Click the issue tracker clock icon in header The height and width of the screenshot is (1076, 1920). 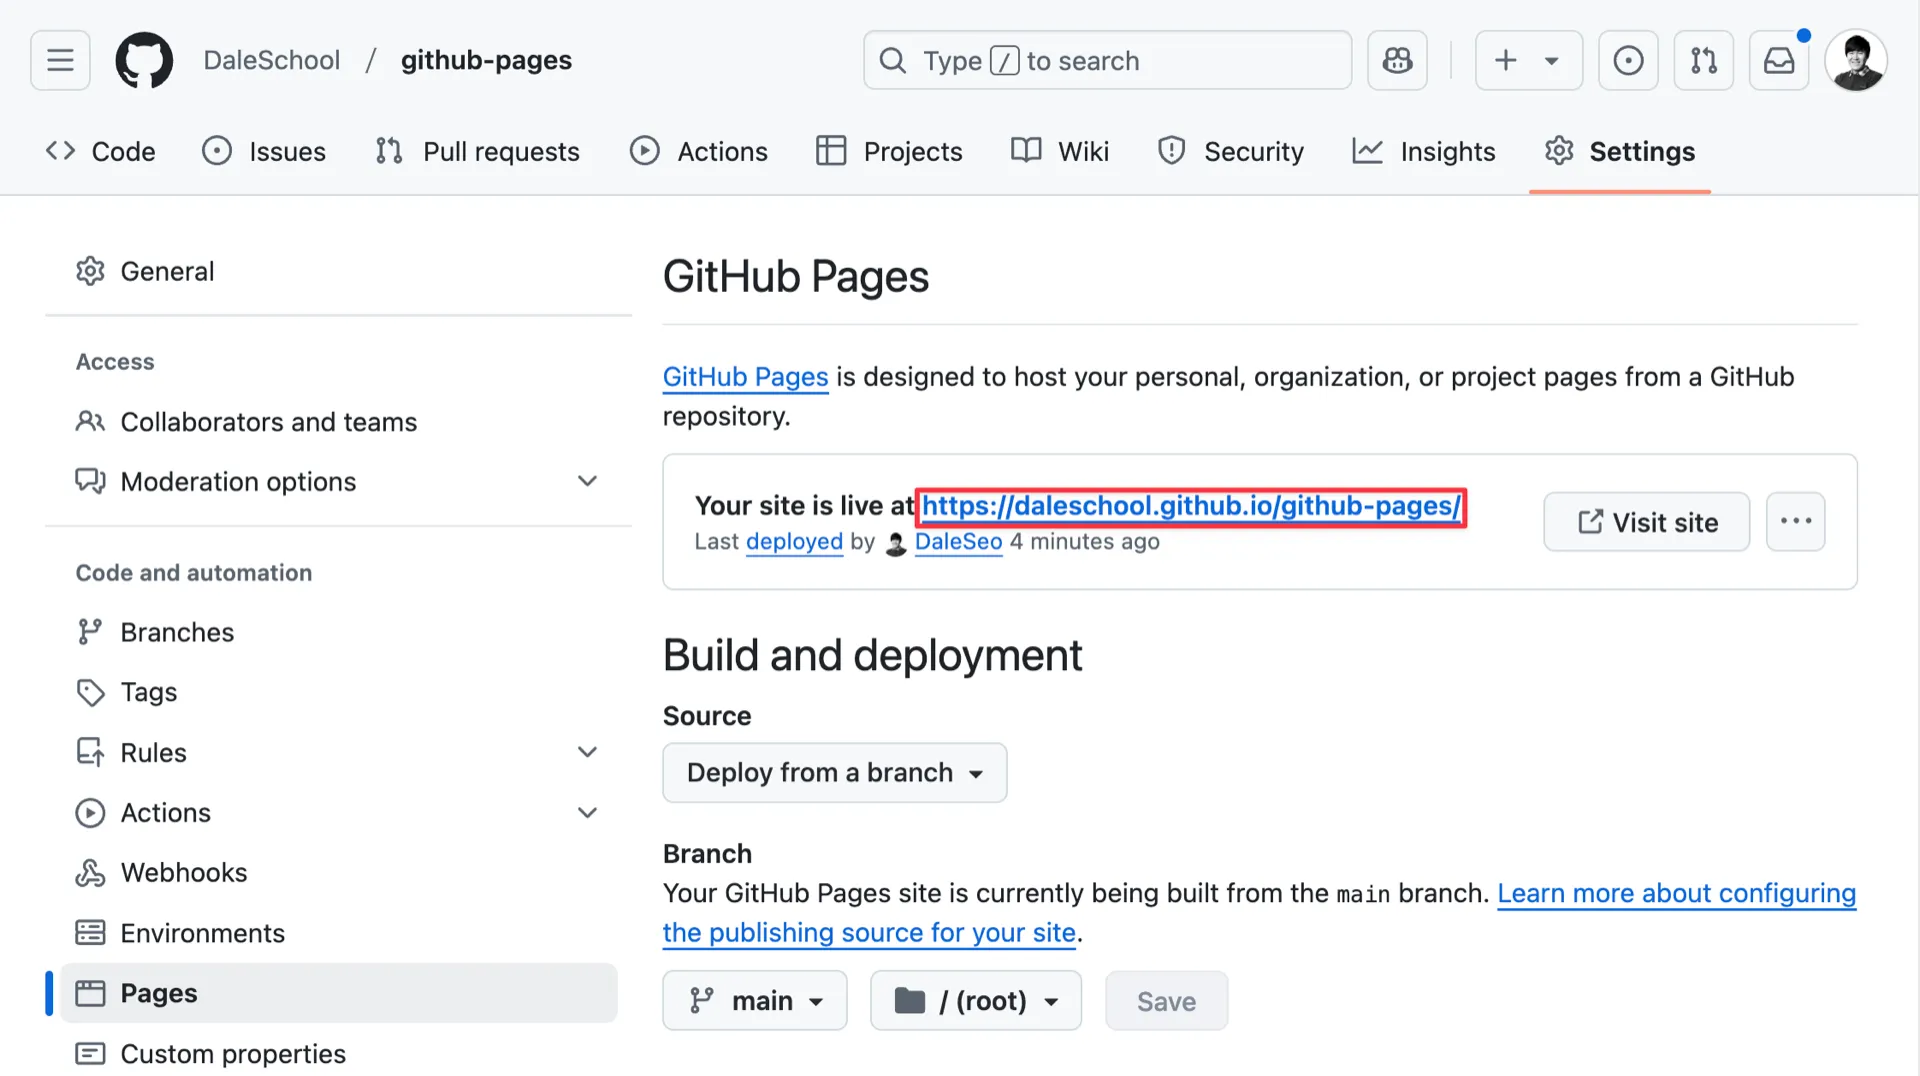pyautogui.click(x=1628, y=60)
